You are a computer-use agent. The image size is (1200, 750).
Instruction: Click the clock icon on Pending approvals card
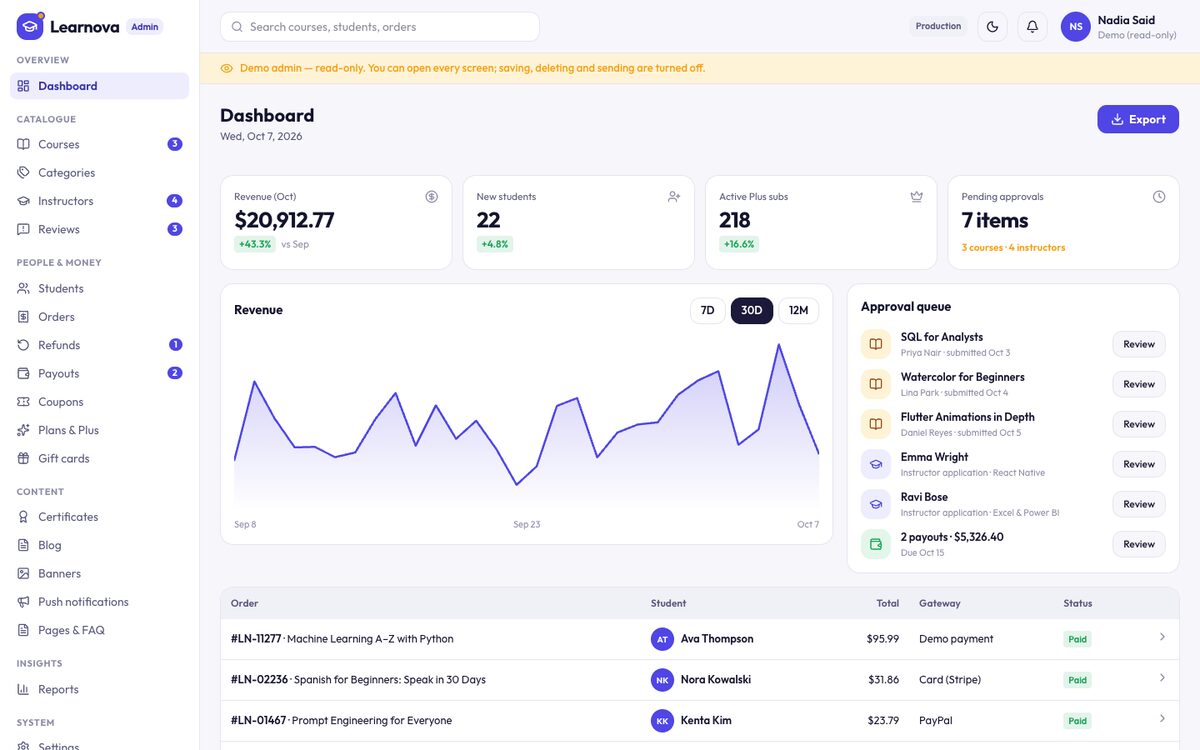click(x=1159, y=197)
